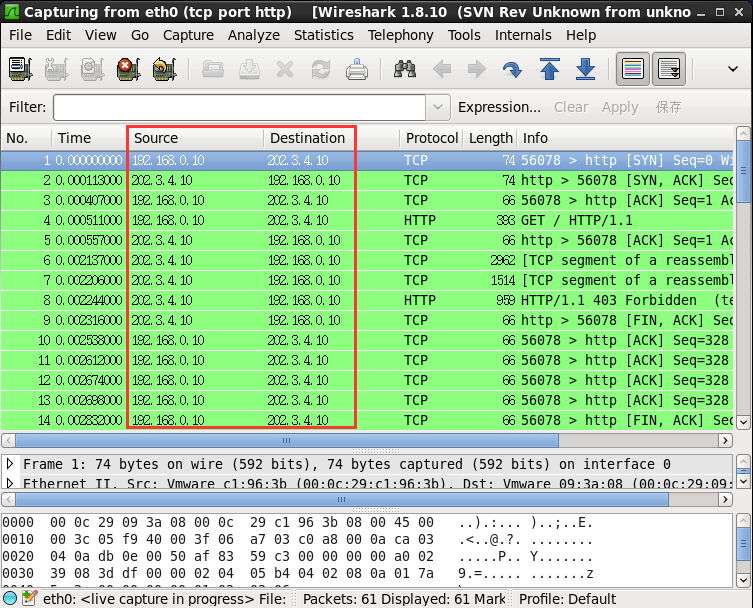
Task: Expand the toolbar overflow chevron
Action: (x=732, y=69)
